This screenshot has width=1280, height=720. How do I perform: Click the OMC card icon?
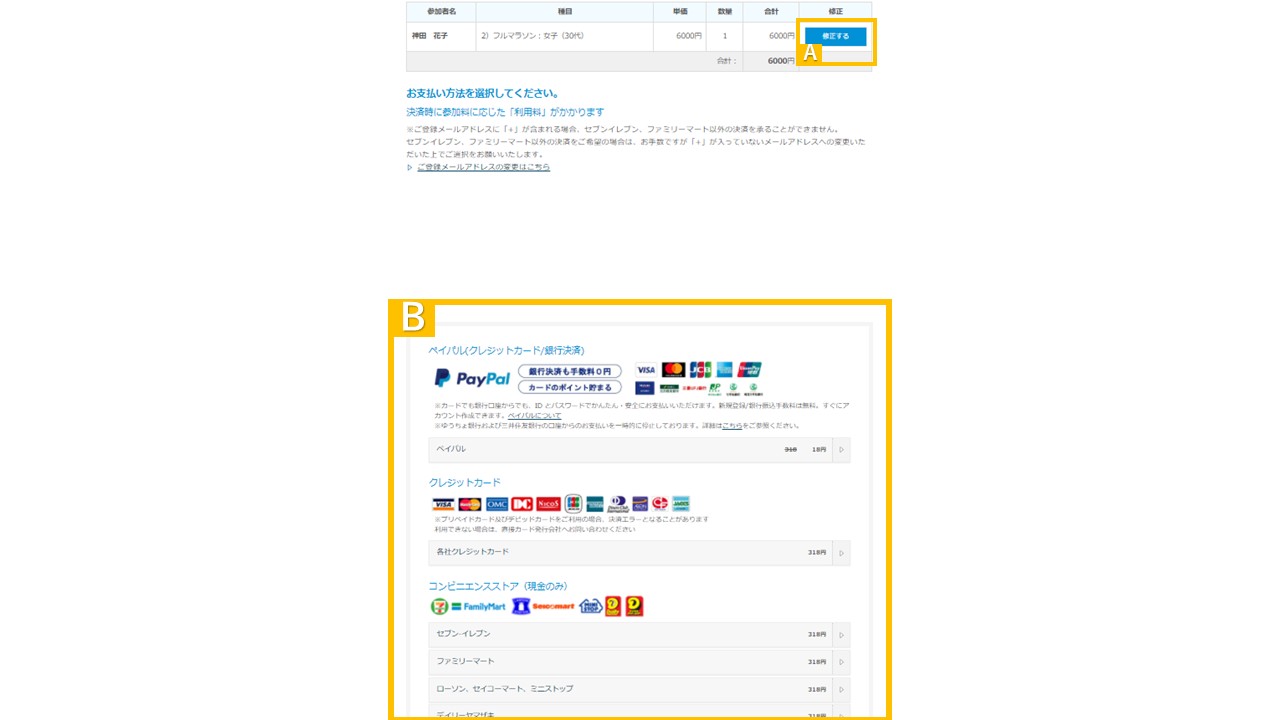(497, 504)
